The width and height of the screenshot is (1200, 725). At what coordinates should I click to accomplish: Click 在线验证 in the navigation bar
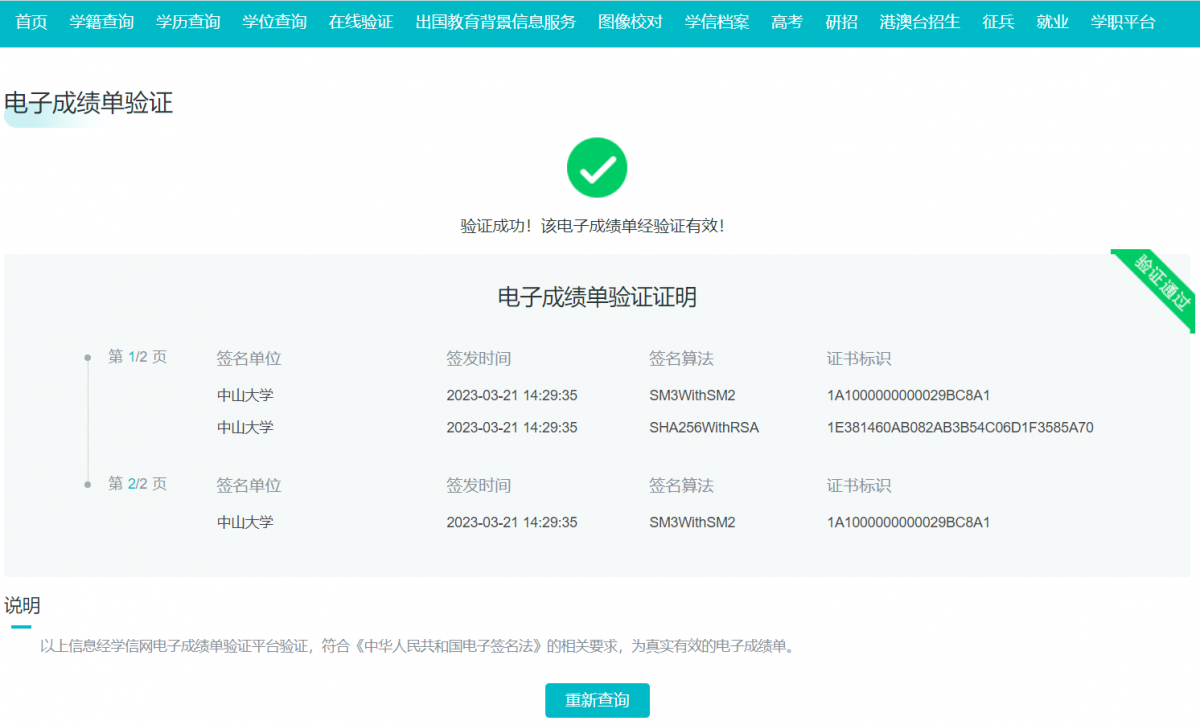(x=361, y=22)
